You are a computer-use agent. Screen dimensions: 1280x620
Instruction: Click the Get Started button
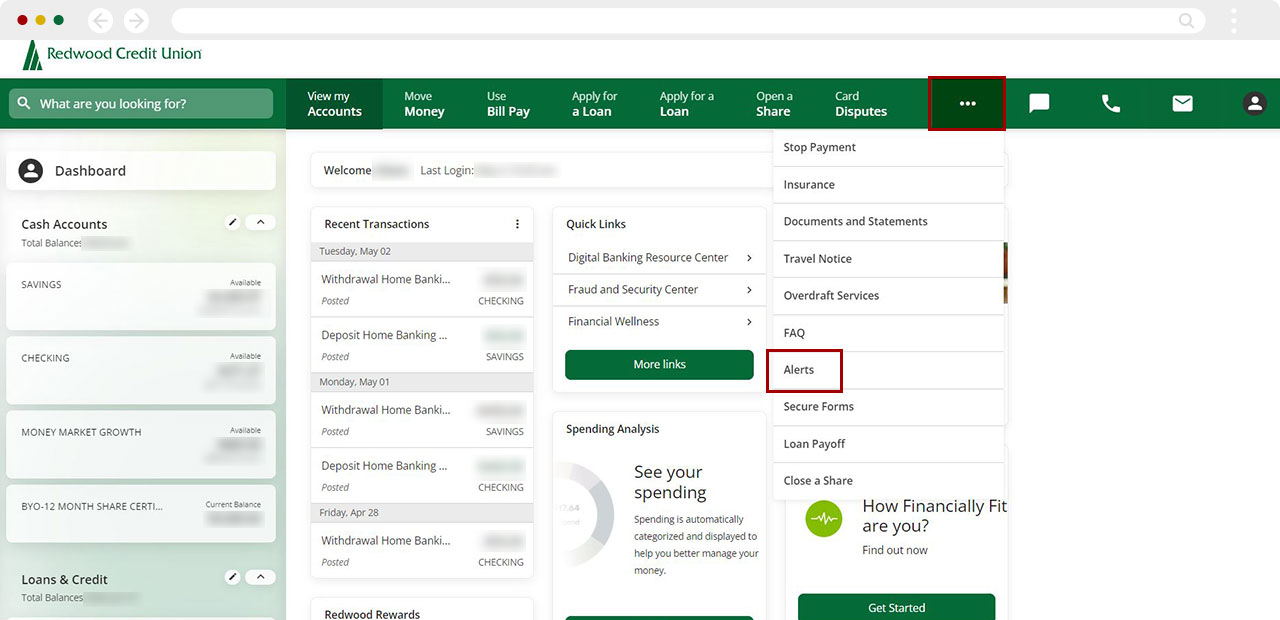896,607
